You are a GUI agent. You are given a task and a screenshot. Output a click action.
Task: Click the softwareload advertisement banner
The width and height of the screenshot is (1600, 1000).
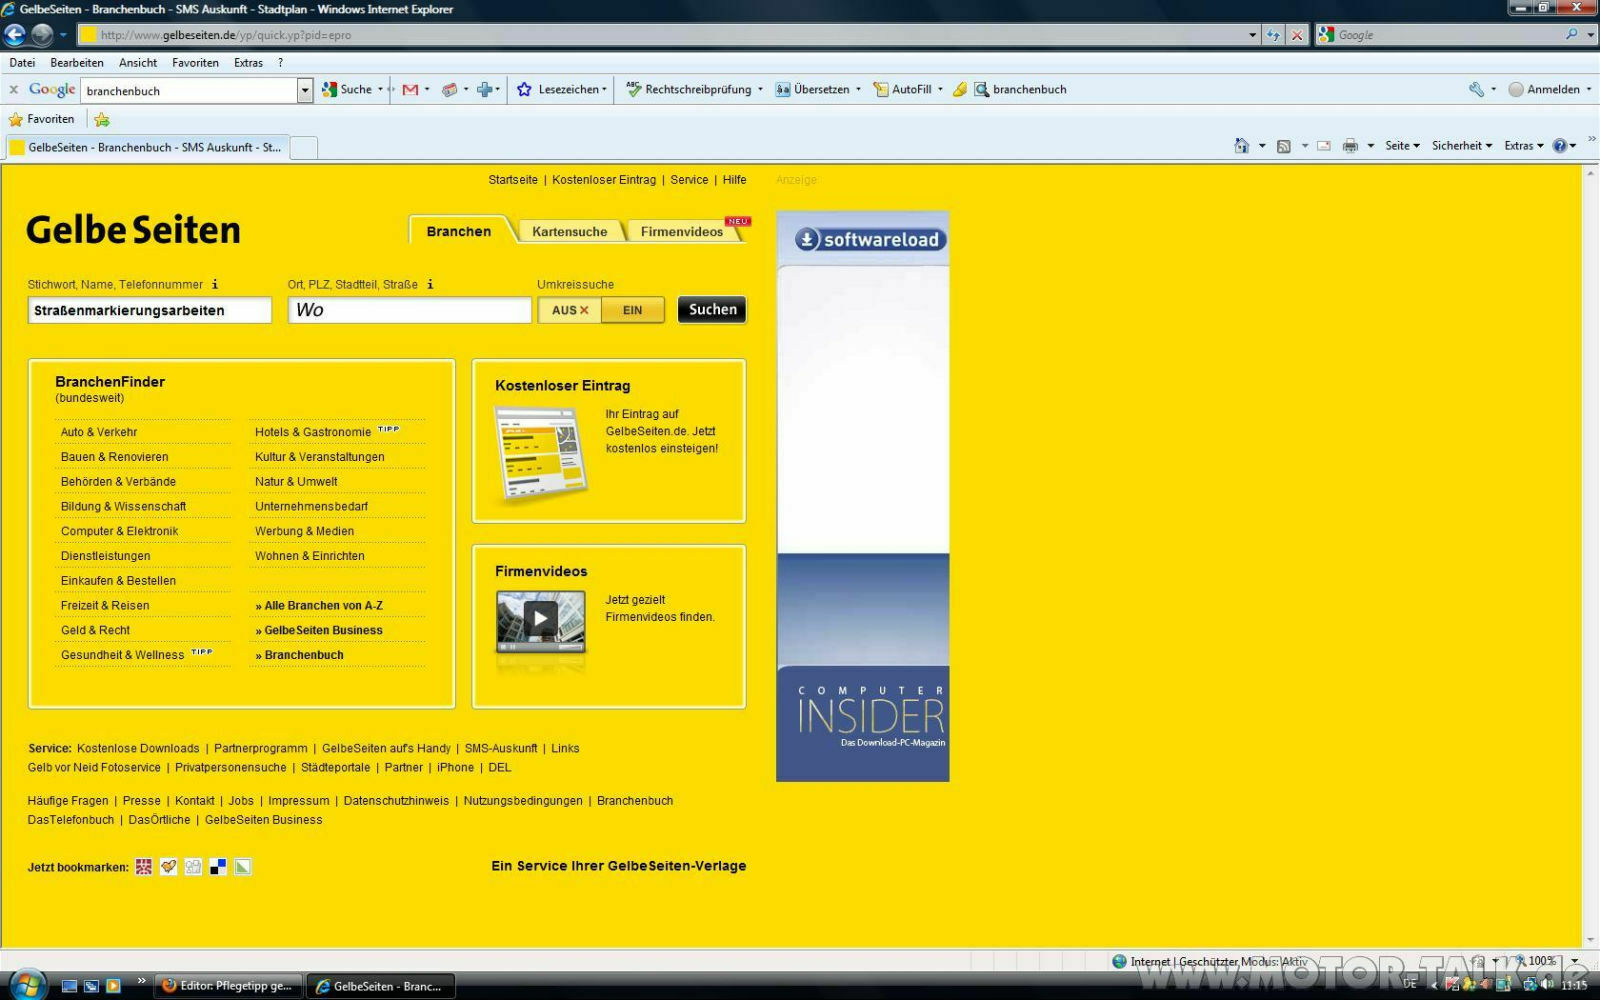pyautogui.click(x=863, y=496)
